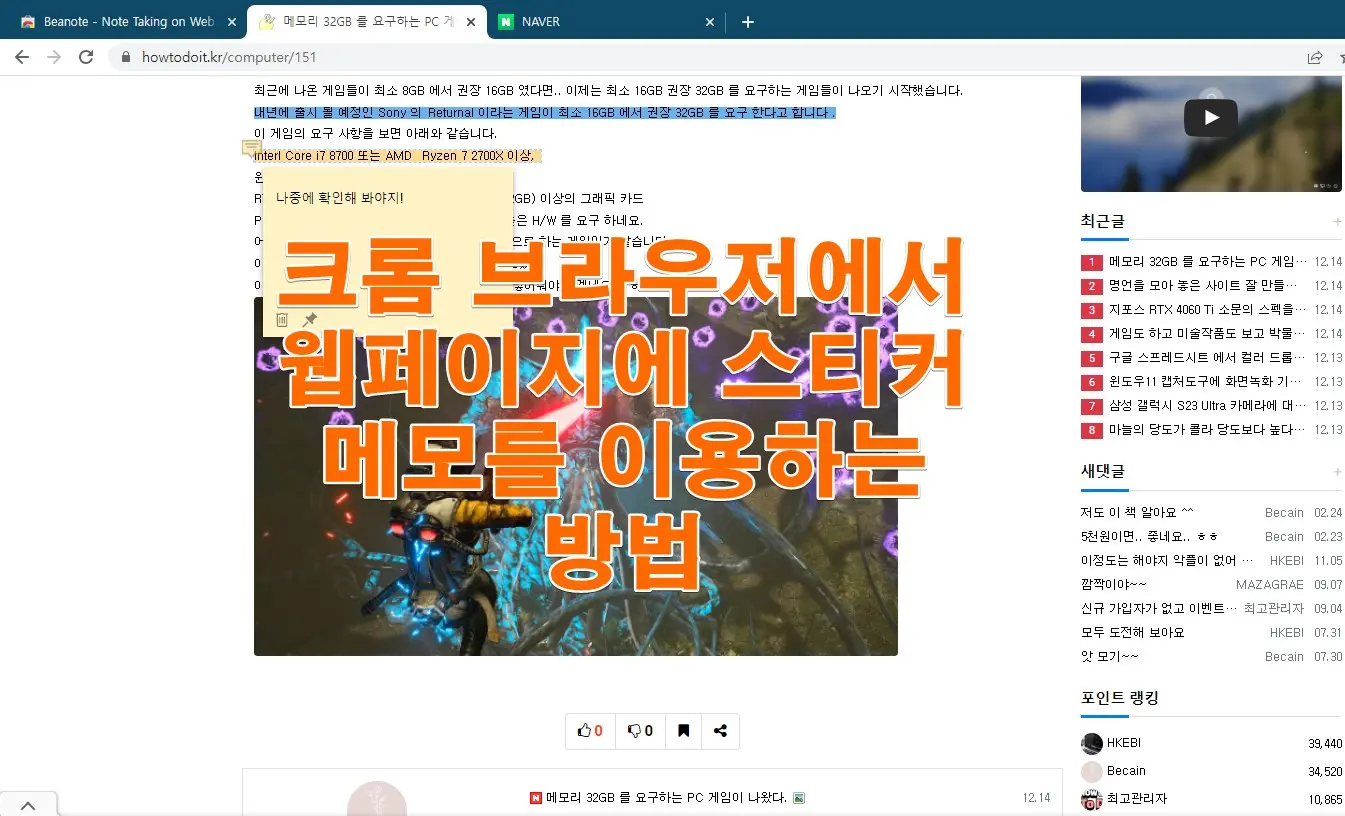Click the chevron-up control at bottom left
This screenshot has width=1345, height=816.
pos(29,803)
